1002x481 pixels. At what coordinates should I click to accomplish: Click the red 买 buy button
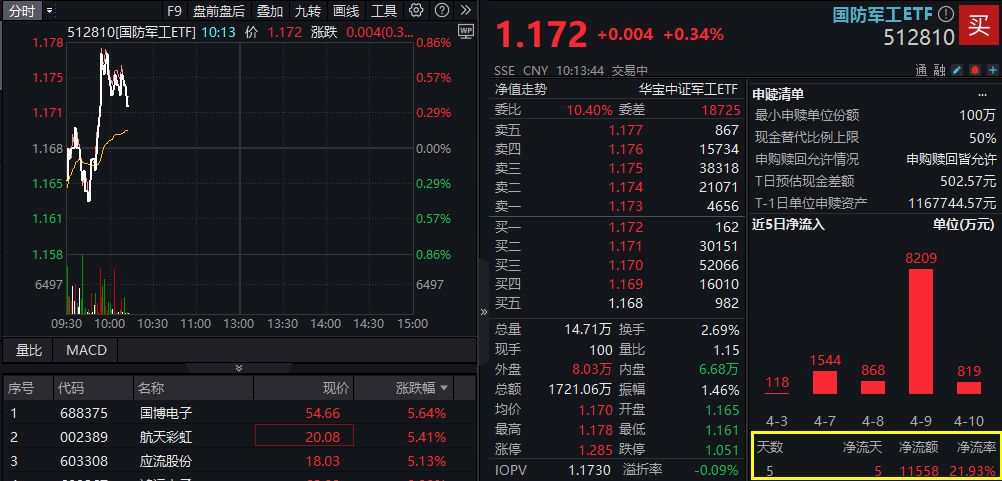tap(978, 25)
